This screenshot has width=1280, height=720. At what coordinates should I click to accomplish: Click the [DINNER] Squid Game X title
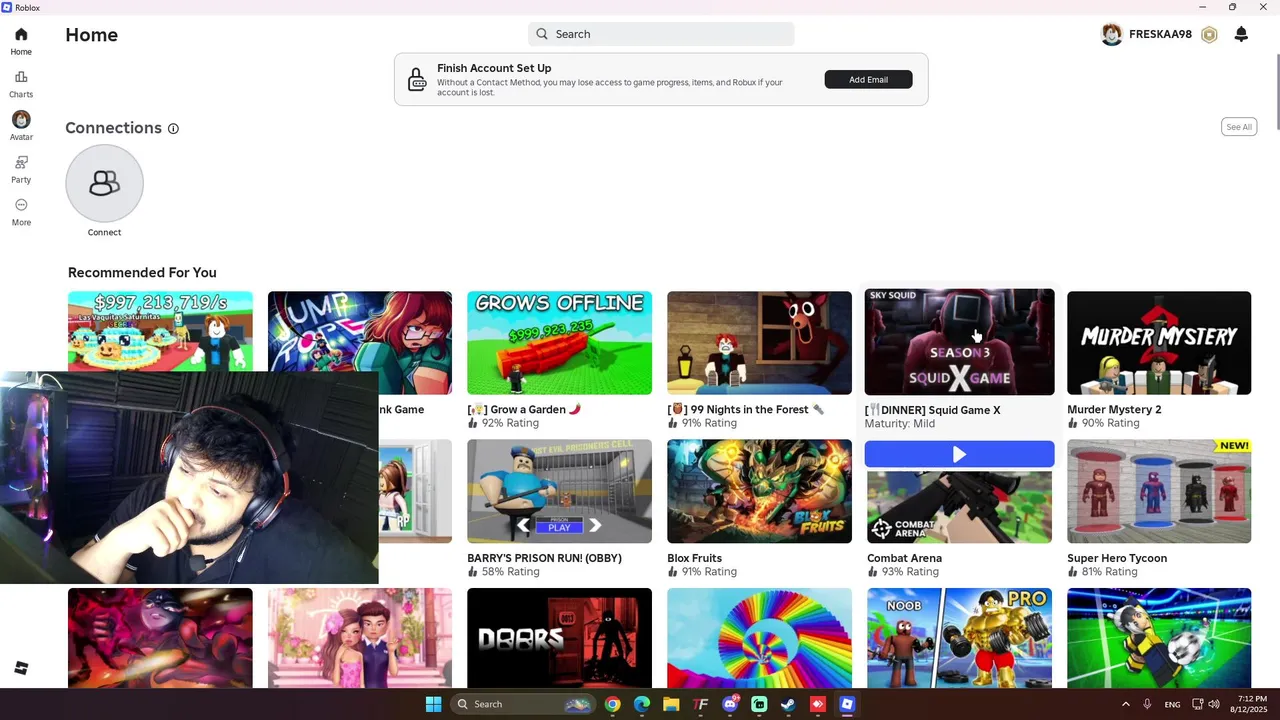pyautogui.click(x=932, y=410)
